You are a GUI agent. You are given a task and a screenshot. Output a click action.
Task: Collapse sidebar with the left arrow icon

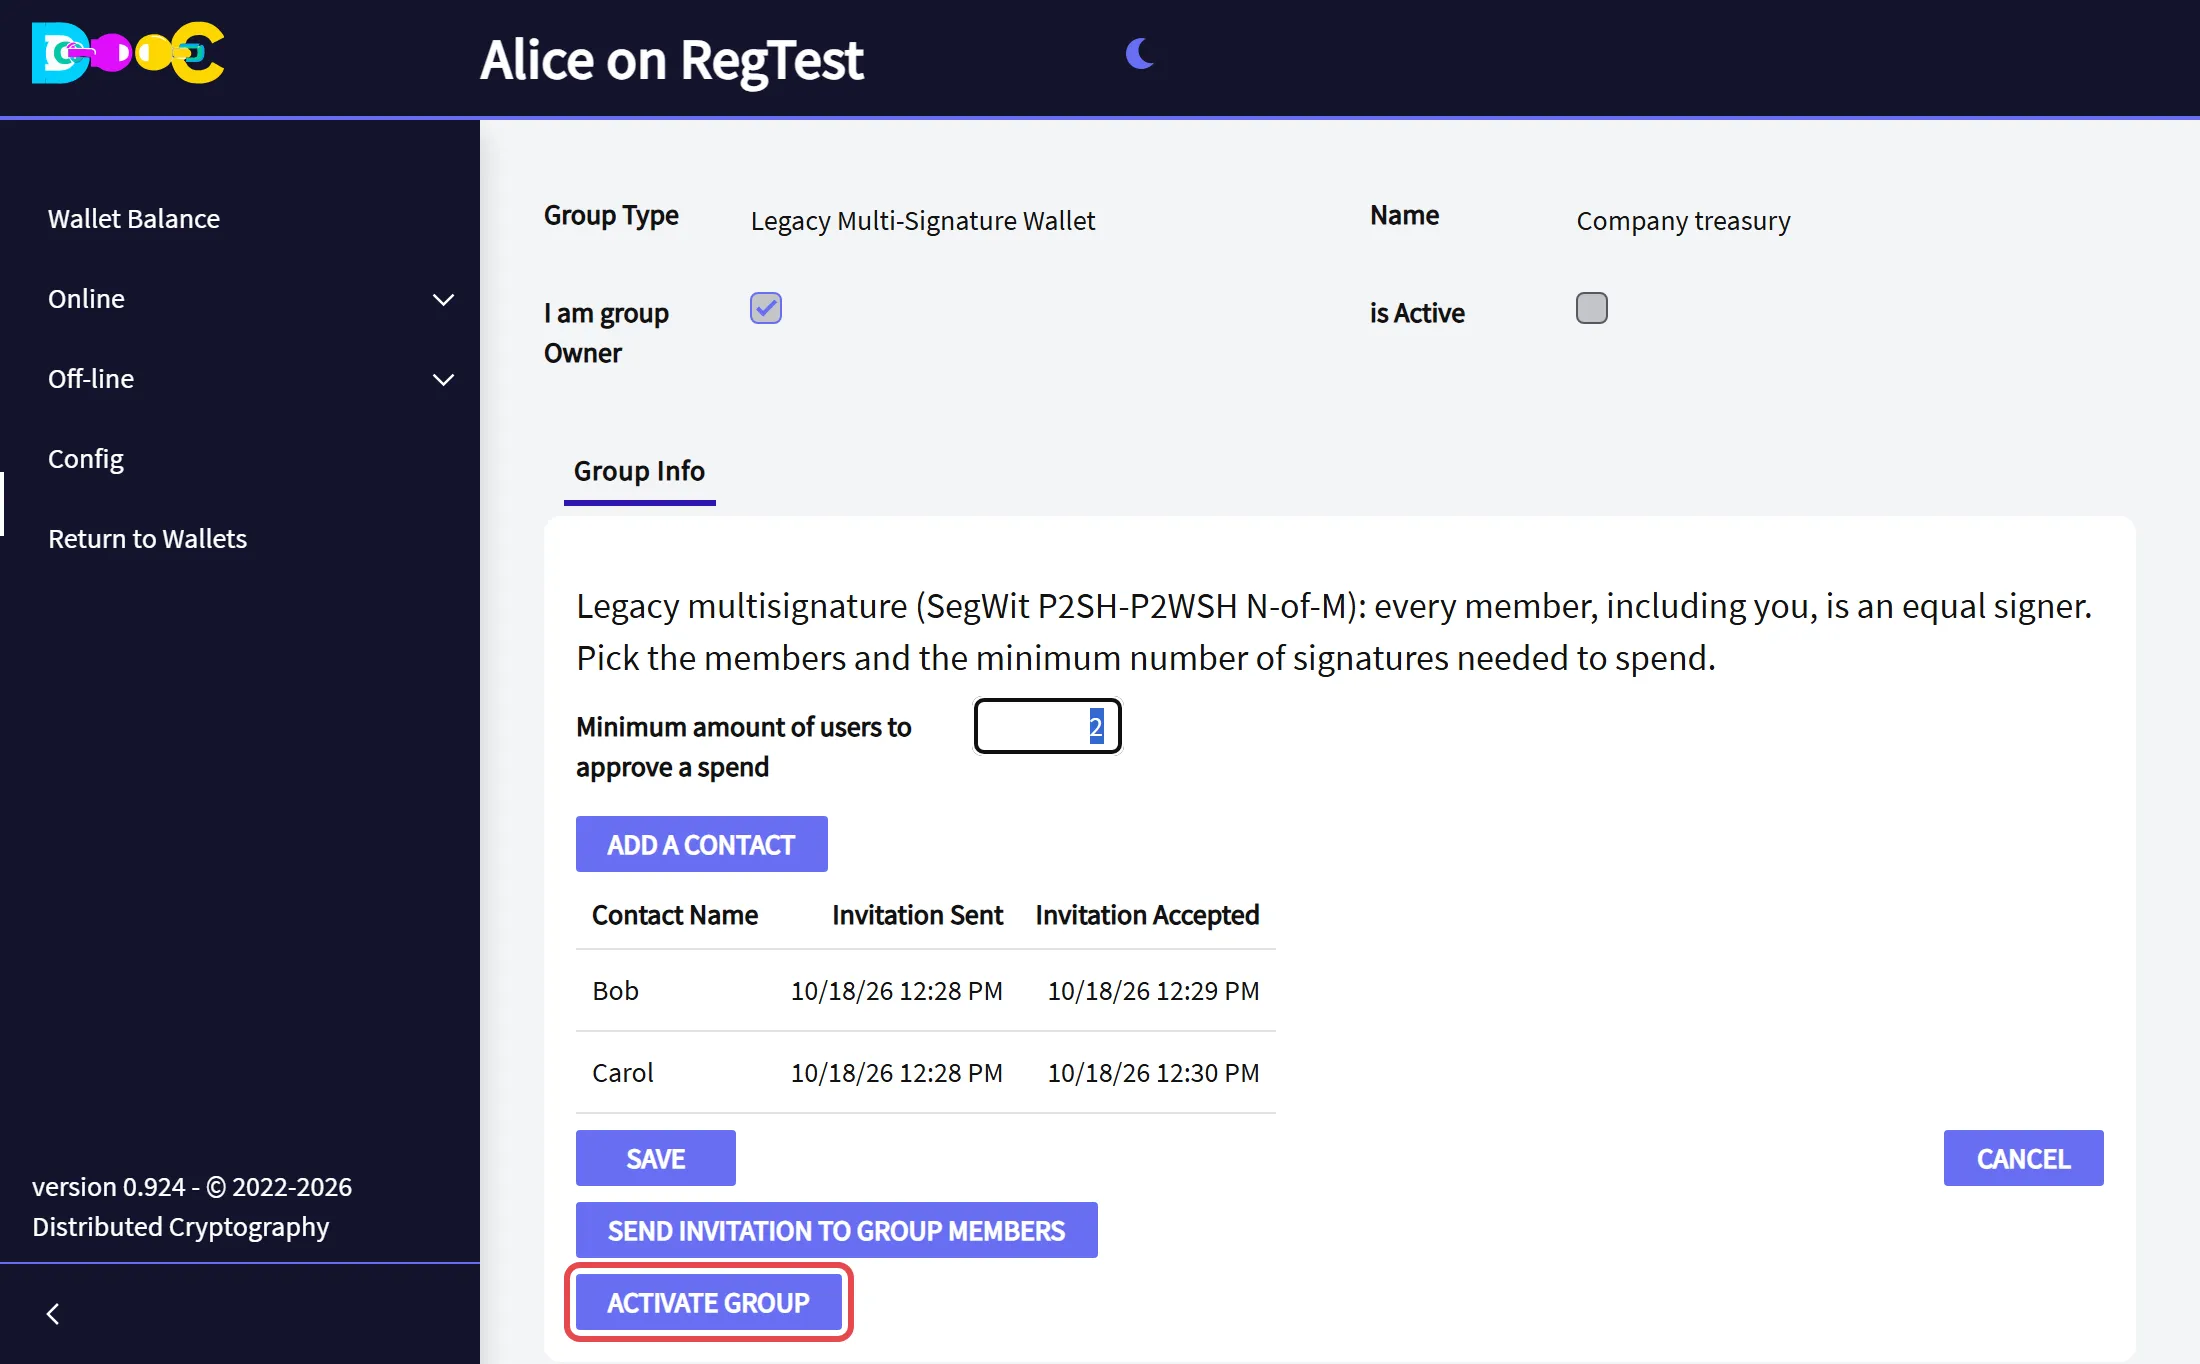(x=53, y=1314)
